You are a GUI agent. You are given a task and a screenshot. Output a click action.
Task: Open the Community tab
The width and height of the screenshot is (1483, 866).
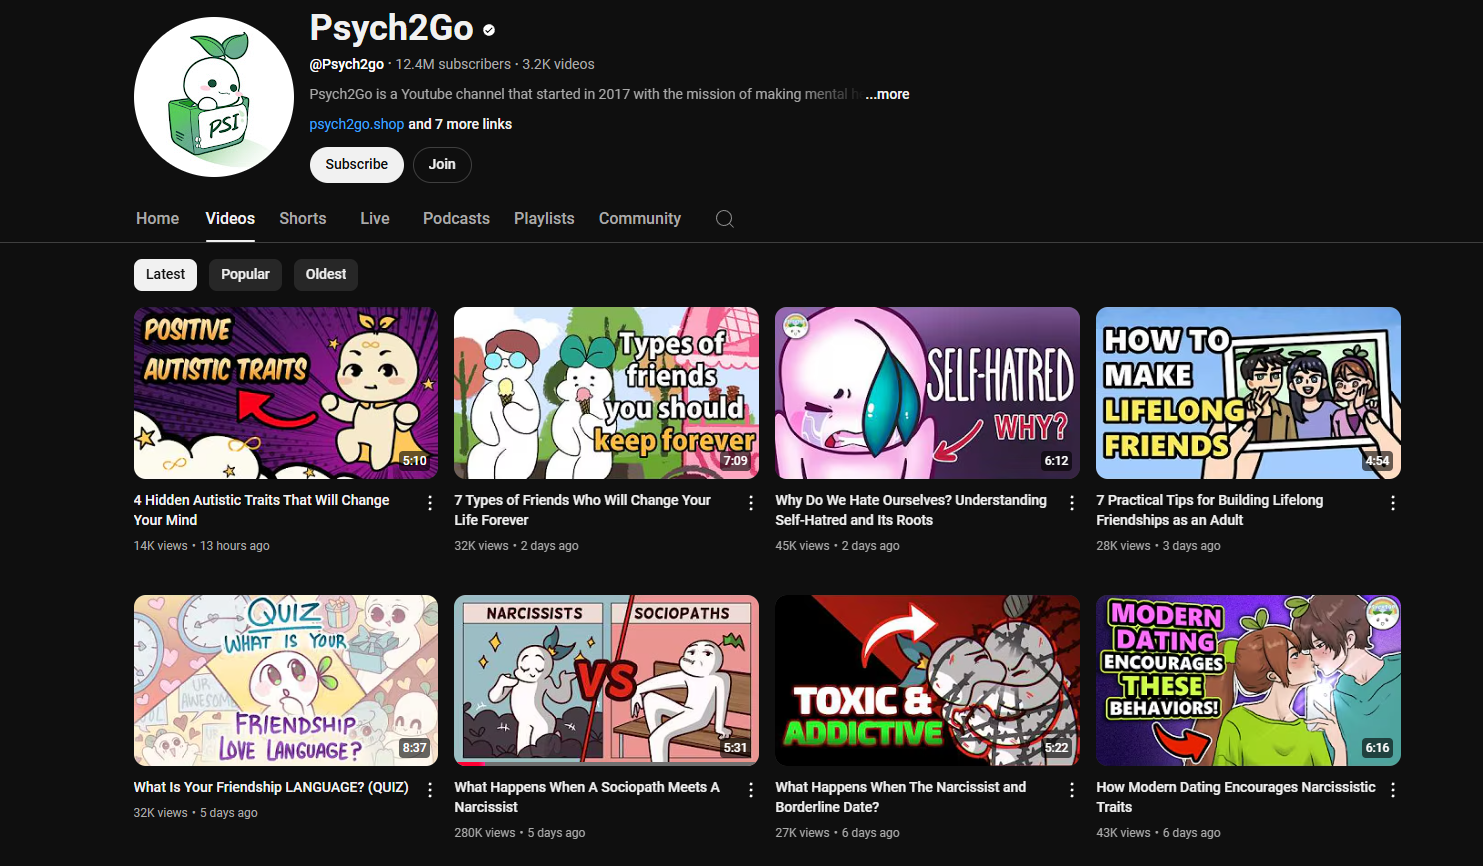pyautogui.click(x=640, y=218)
